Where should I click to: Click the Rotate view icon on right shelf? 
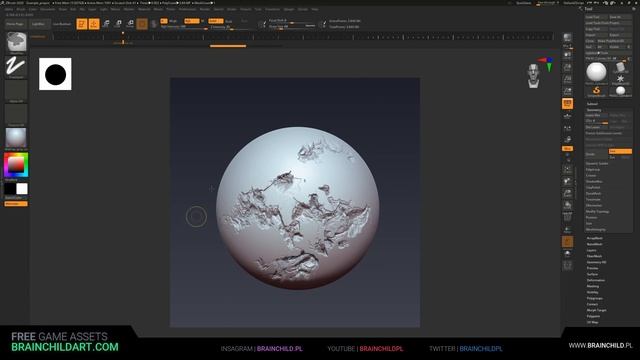click(x=567, y=205)
